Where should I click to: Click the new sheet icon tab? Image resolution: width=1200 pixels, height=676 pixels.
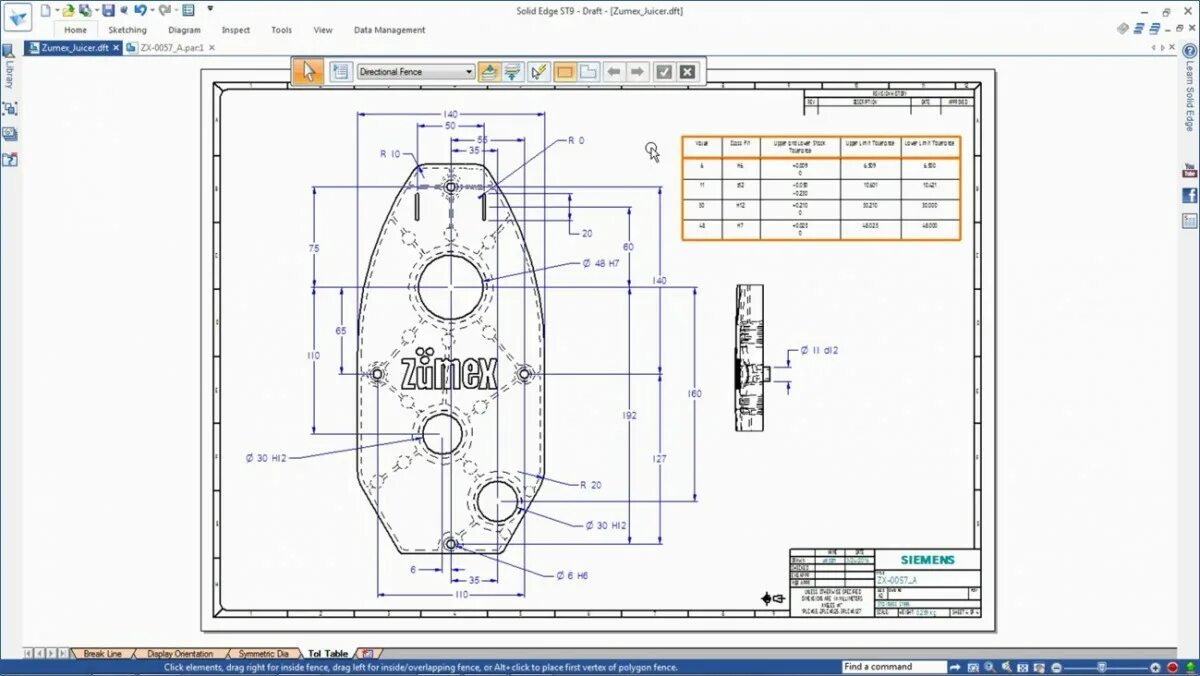coord(366,653)
